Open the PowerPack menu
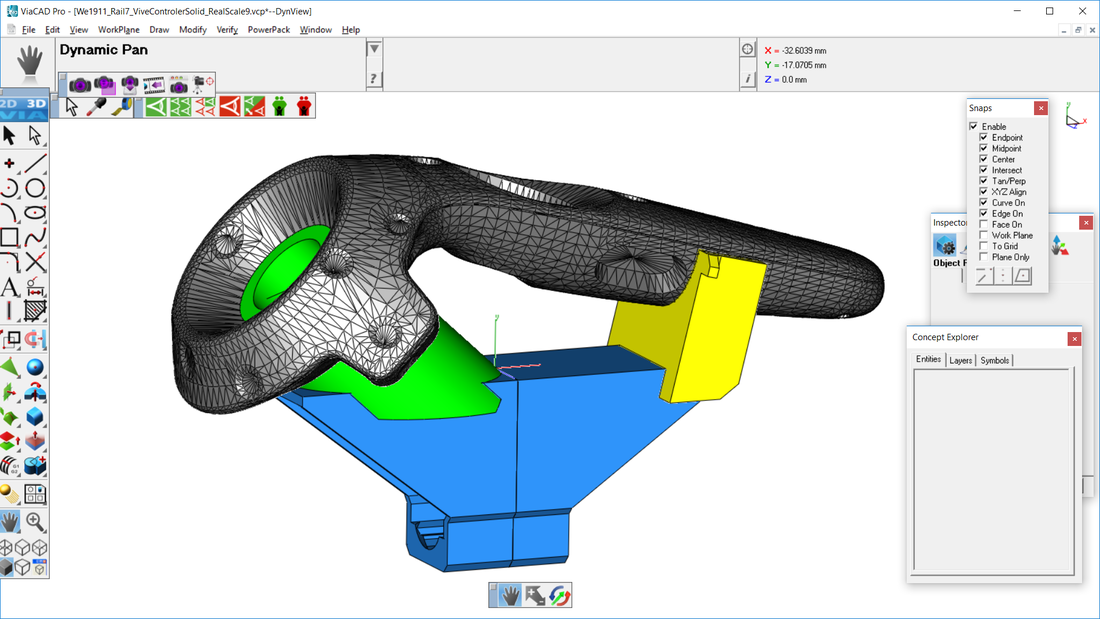 [268, 30]
